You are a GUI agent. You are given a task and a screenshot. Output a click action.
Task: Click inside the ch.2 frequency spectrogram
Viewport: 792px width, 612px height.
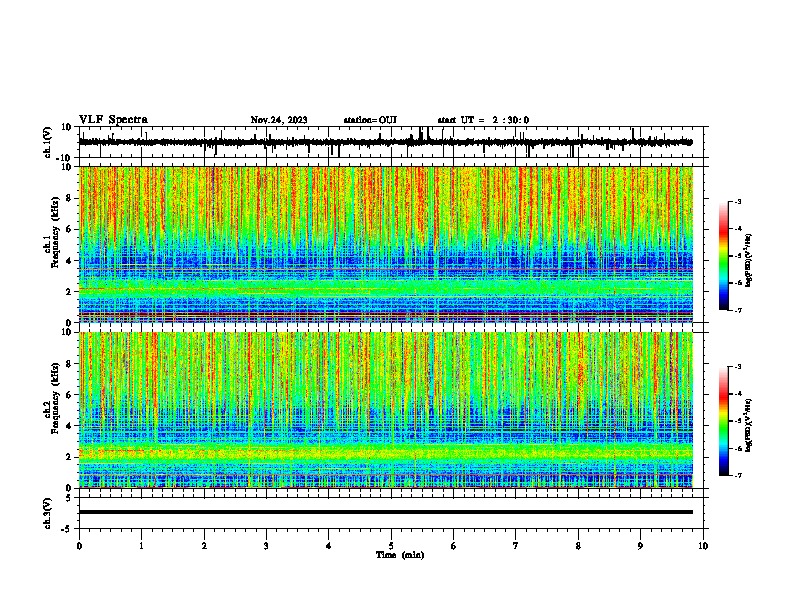(x=386, y=410)
